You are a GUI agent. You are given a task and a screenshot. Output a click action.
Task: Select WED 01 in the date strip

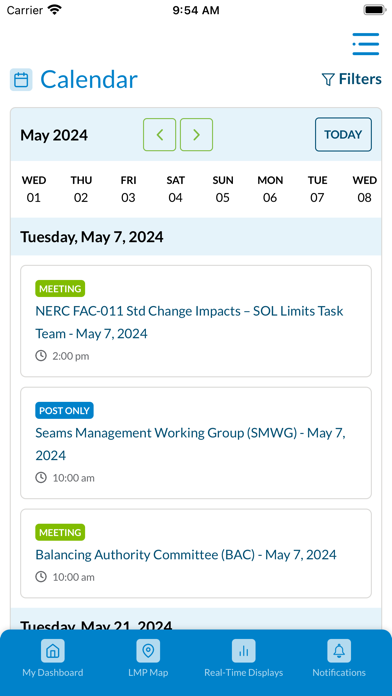coord(34,189)
